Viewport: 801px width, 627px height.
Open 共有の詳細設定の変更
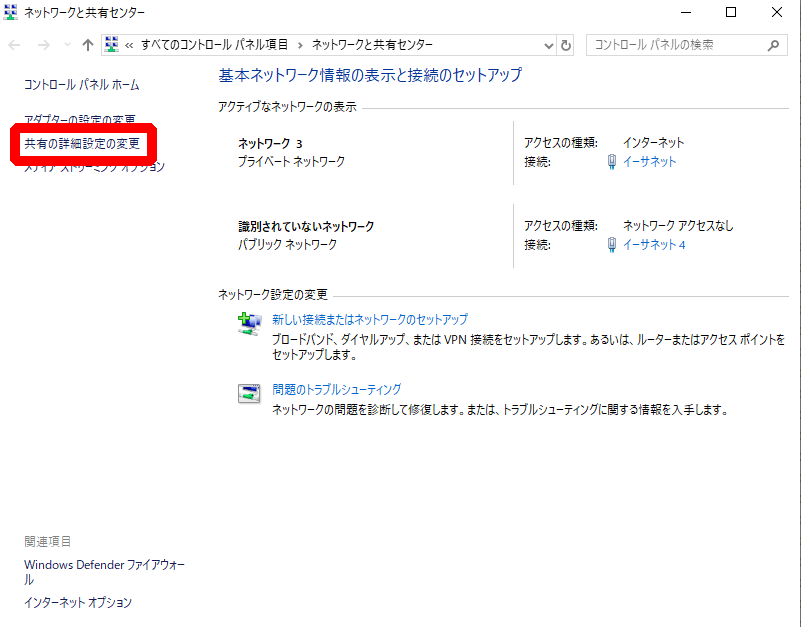click(x=81, y=144)
